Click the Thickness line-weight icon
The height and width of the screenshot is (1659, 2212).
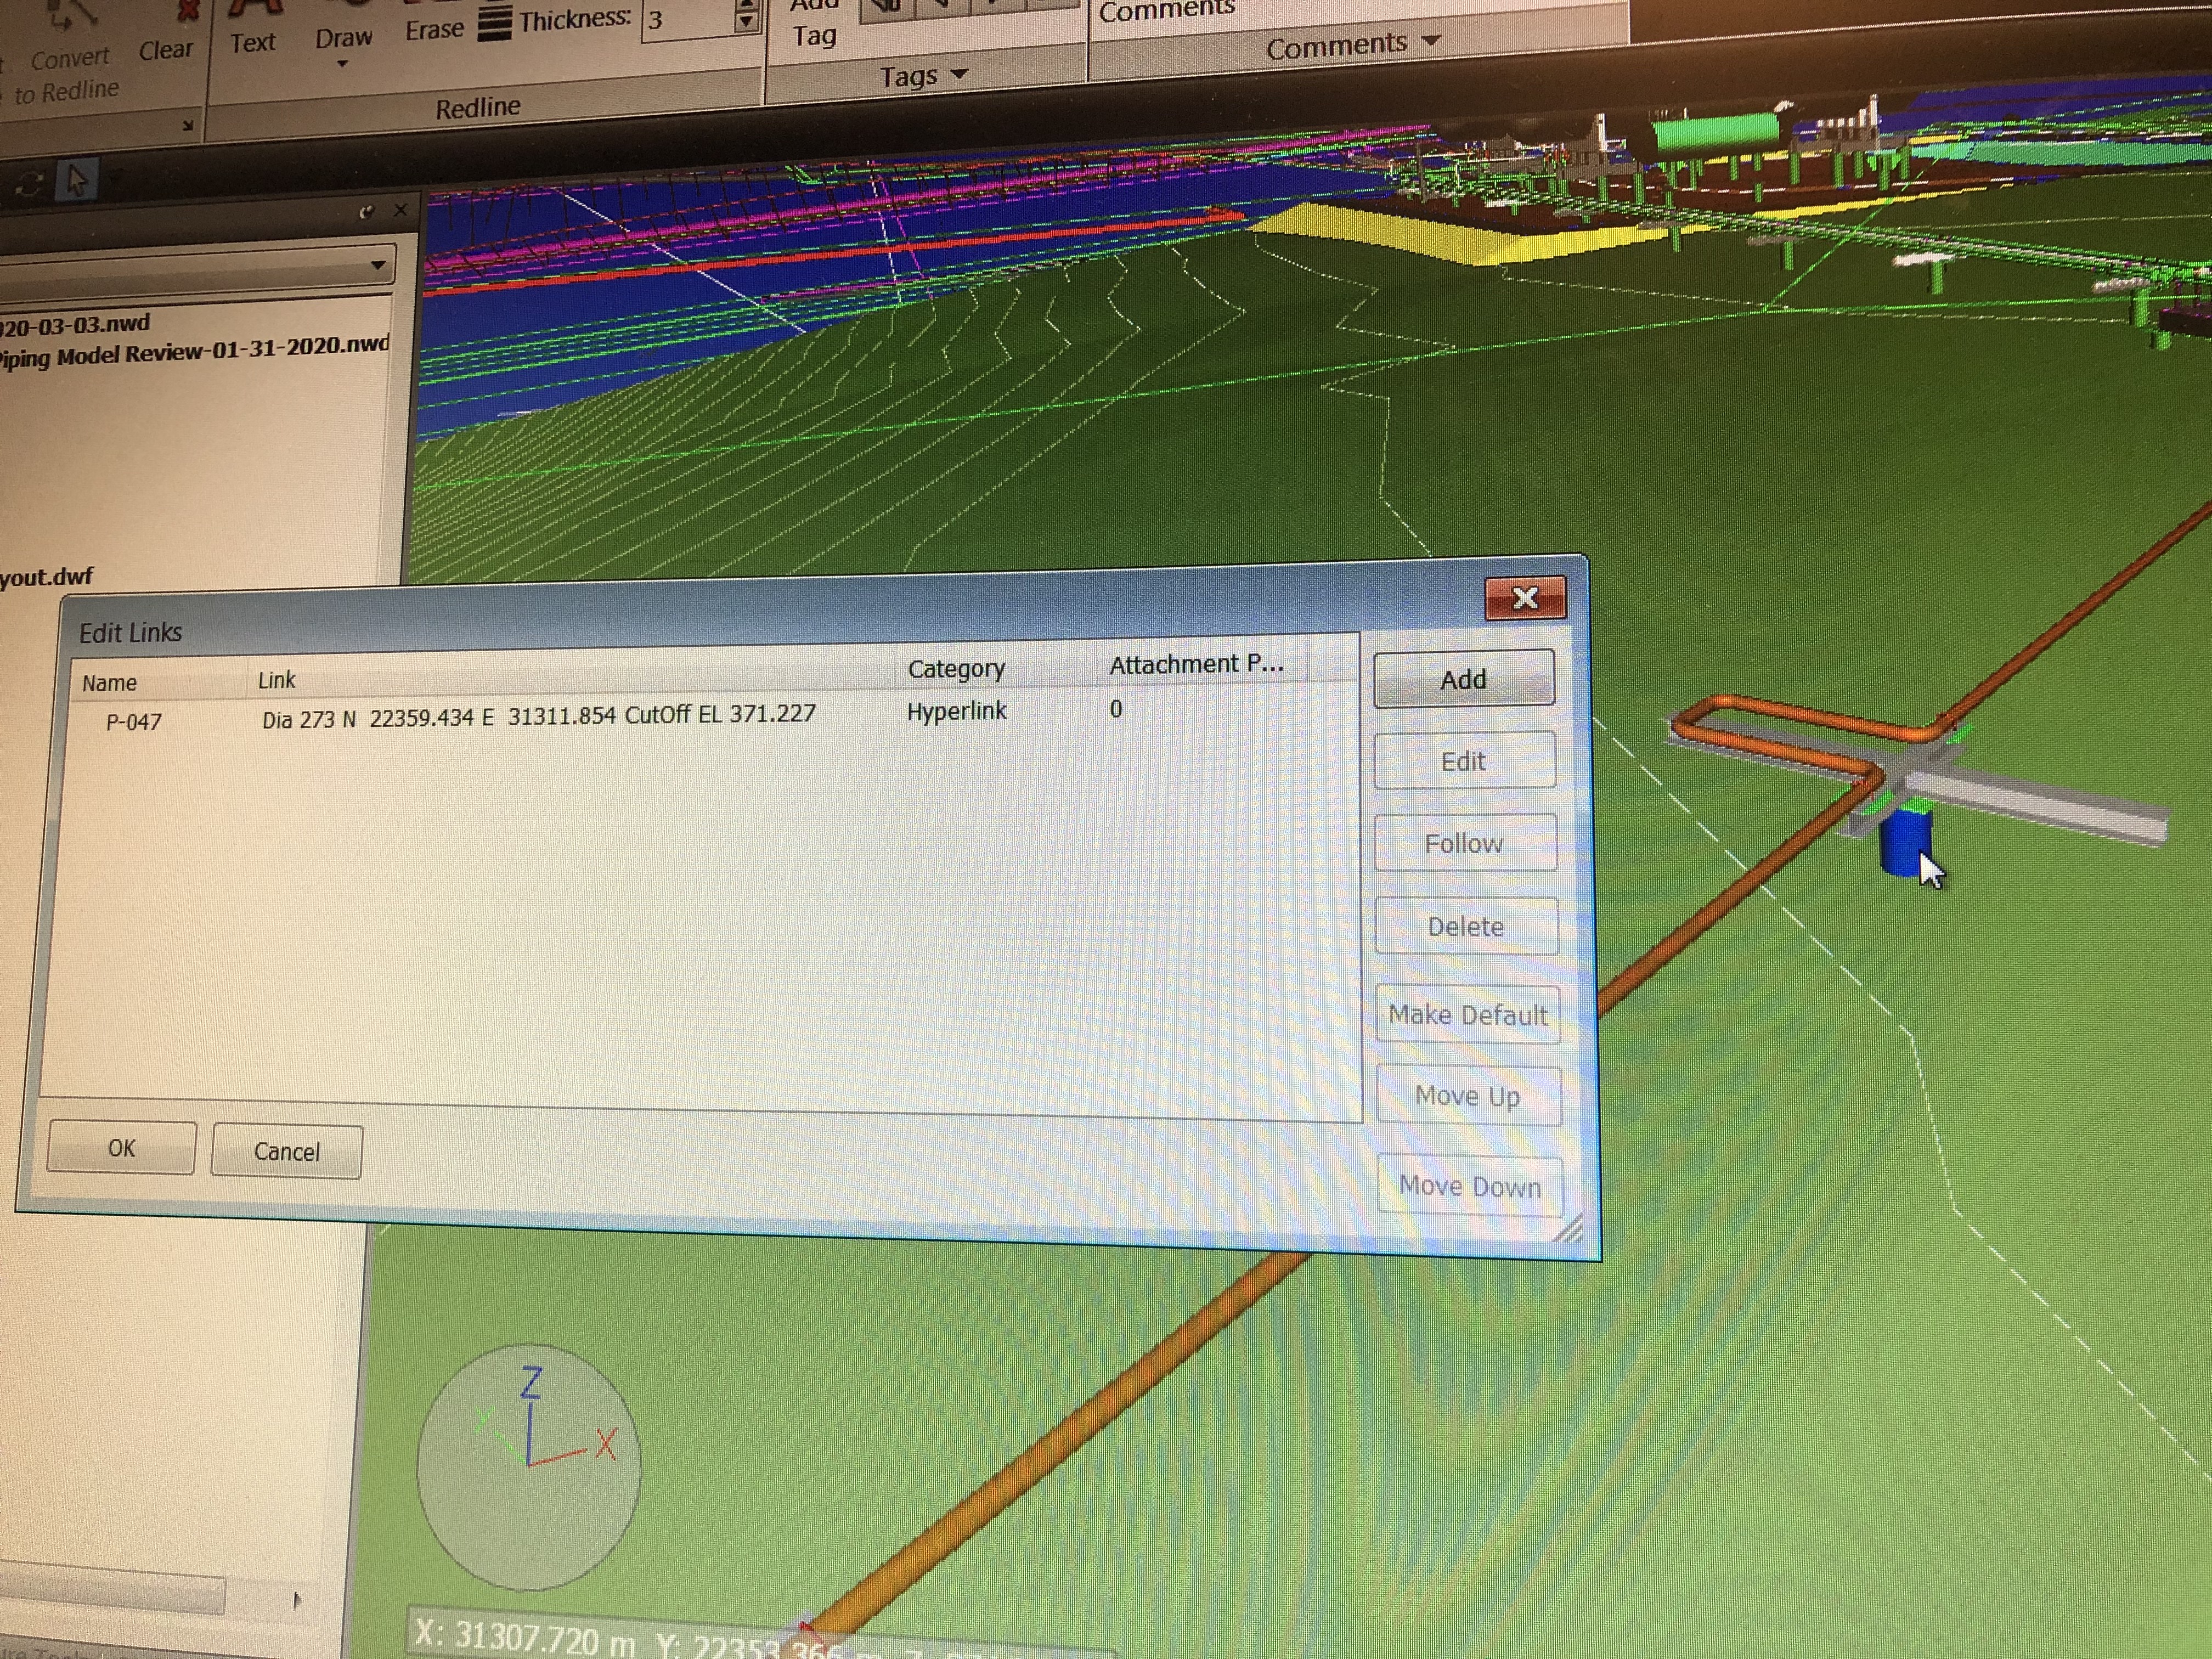(x=494, y=22)
